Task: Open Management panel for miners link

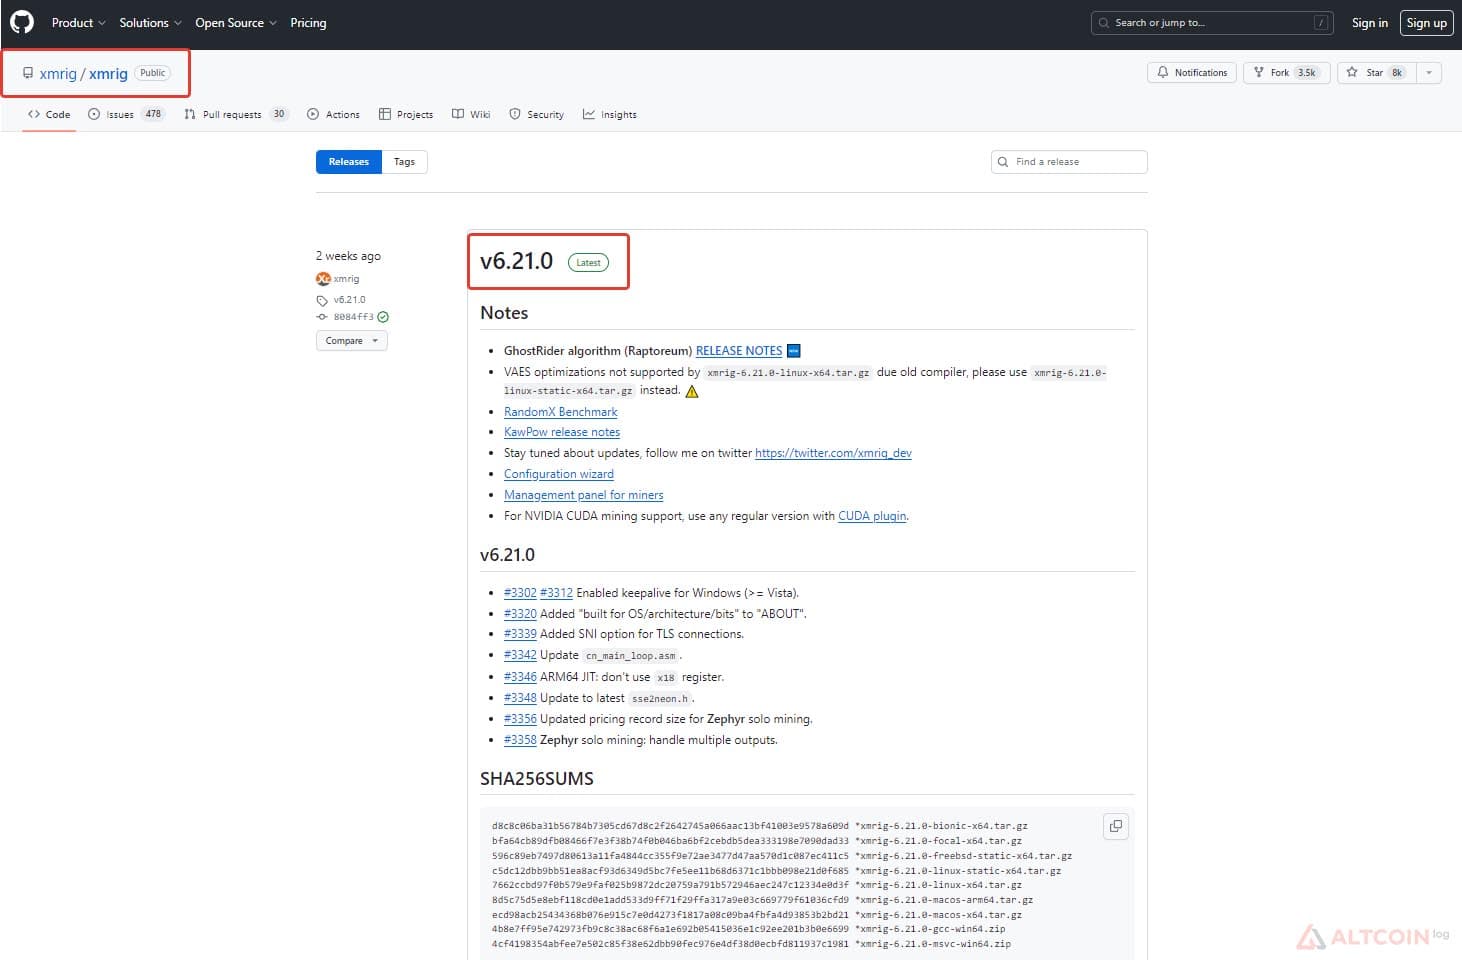Action: pos(584,495)
